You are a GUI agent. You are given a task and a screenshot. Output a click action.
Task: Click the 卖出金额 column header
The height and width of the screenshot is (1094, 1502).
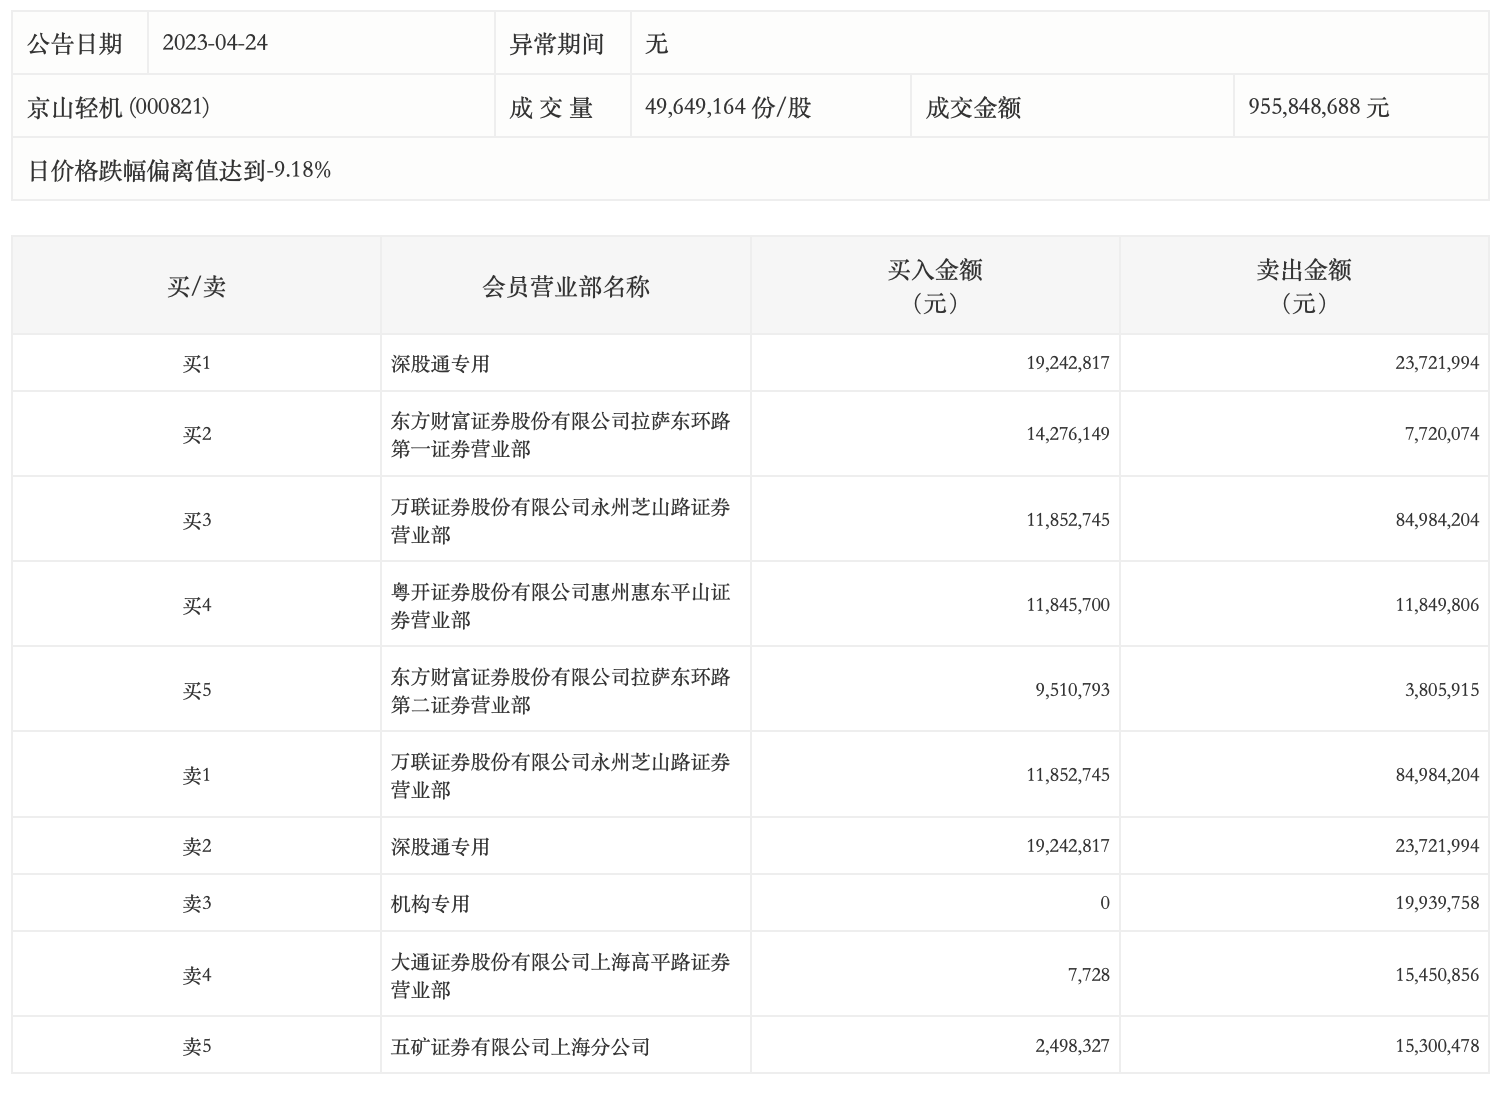point(1304,285)
